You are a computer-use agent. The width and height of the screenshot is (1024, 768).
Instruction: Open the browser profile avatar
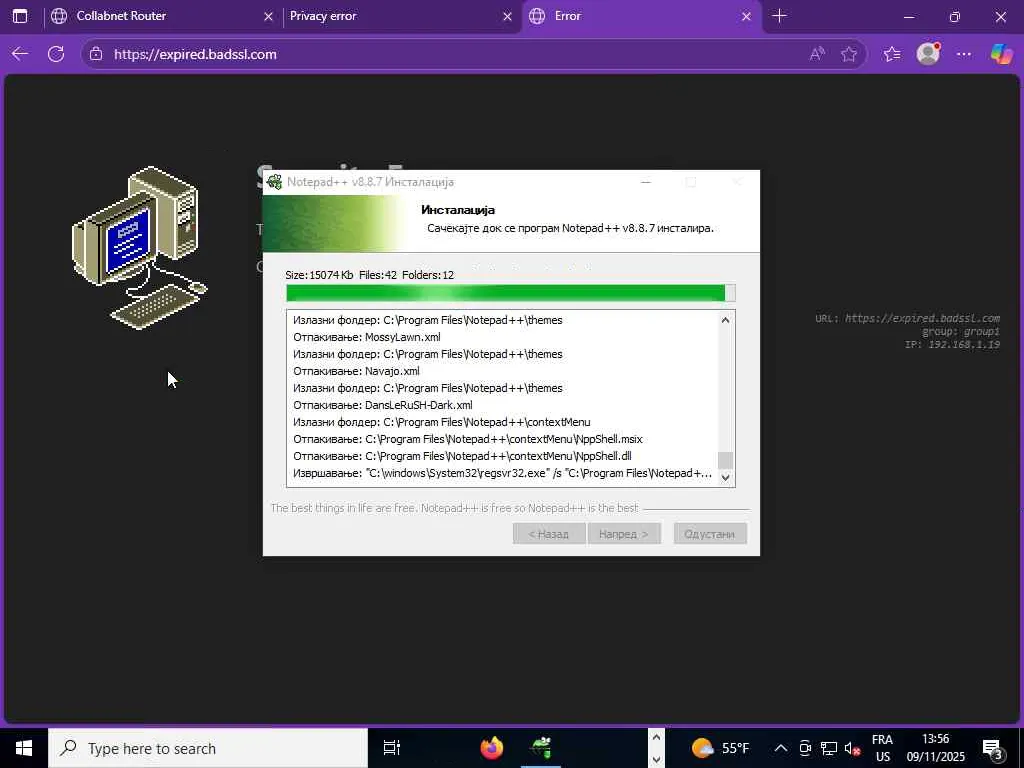928,54
